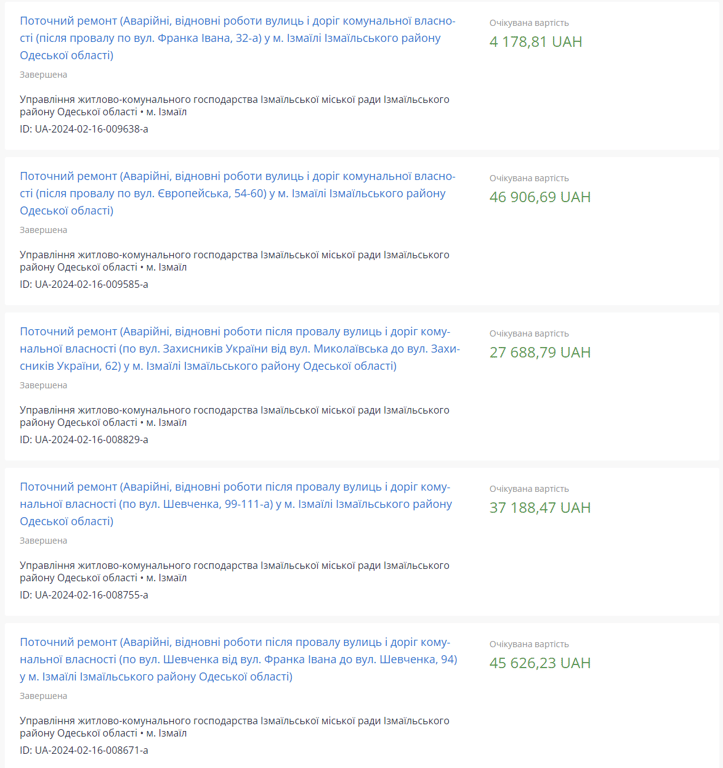This screenshot has height=768, width=723.
Task: Click on ID UA-2024-02-16-008671-a
Action: tap(84, 750)
